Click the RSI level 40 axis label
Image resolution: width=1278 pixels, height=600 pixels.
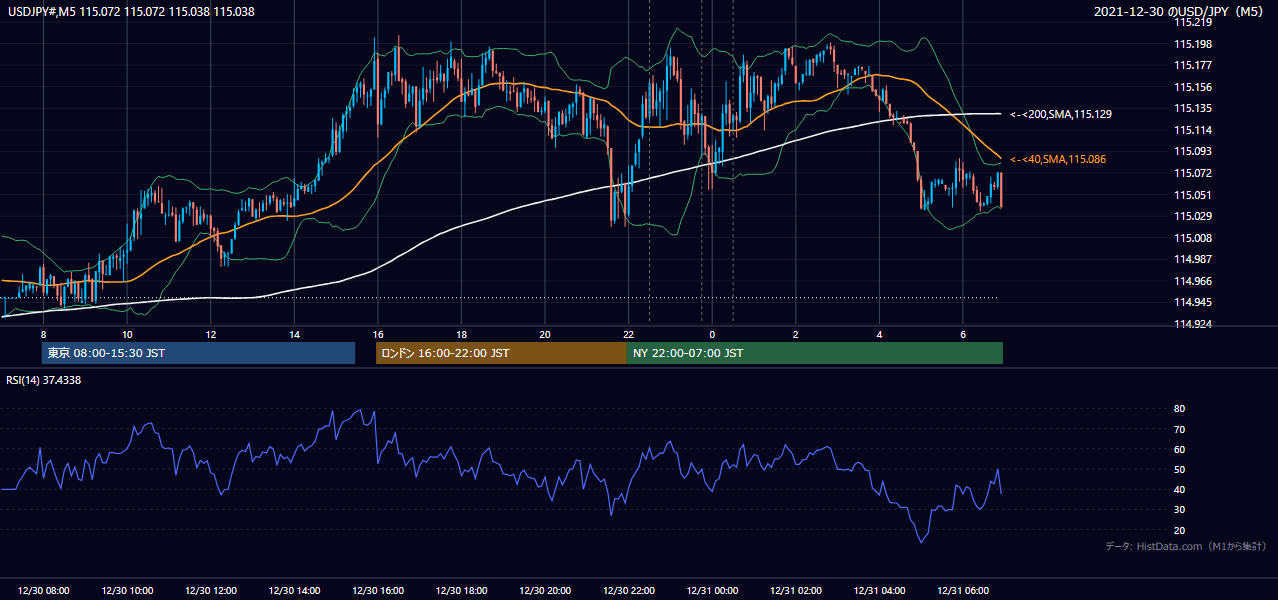point(1179,489)
